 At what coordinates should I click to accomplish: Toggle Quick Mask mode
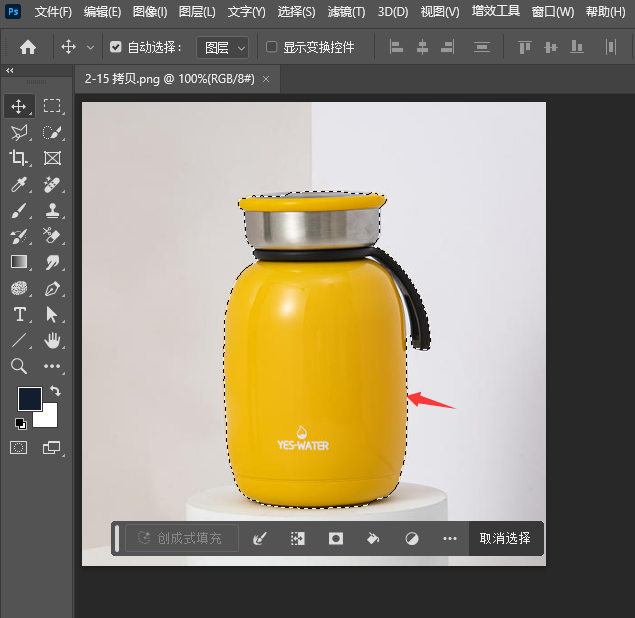tap(19, 447)
